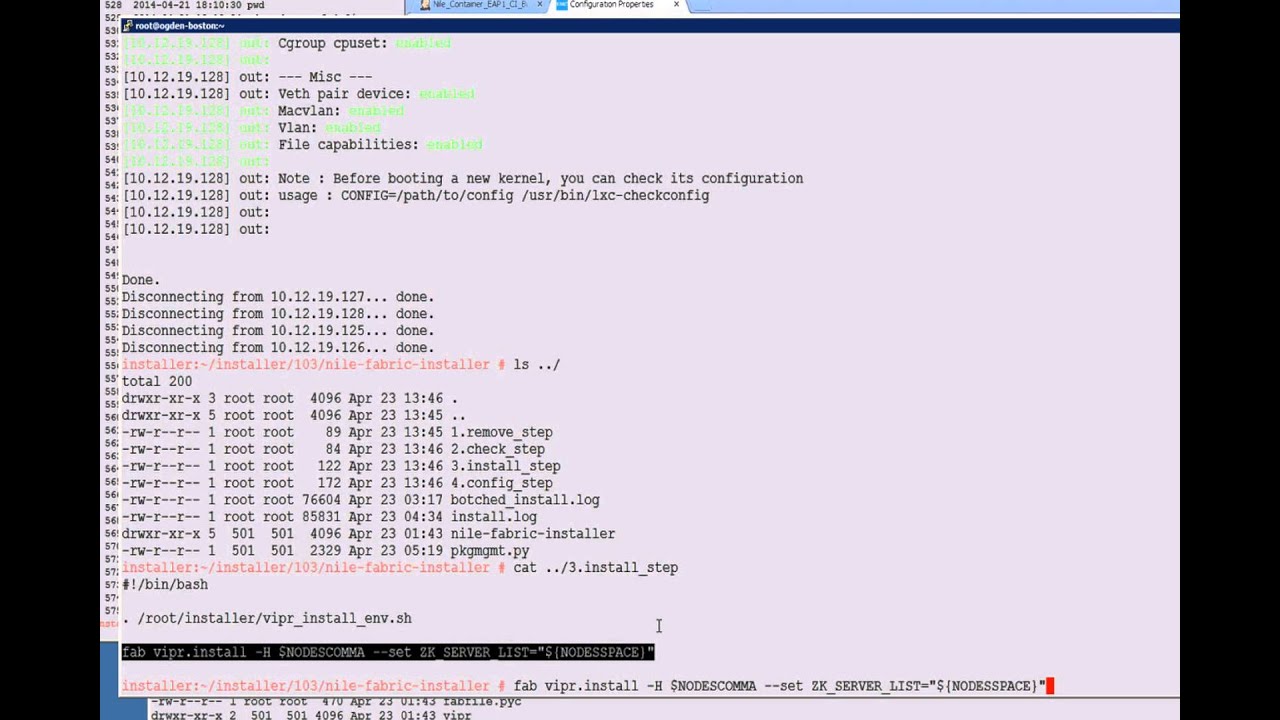Click 'Disconnecting from 10.12.19.127... done.' line
The height and width of the screenshot is (720, 1280).
coord(278,297)
